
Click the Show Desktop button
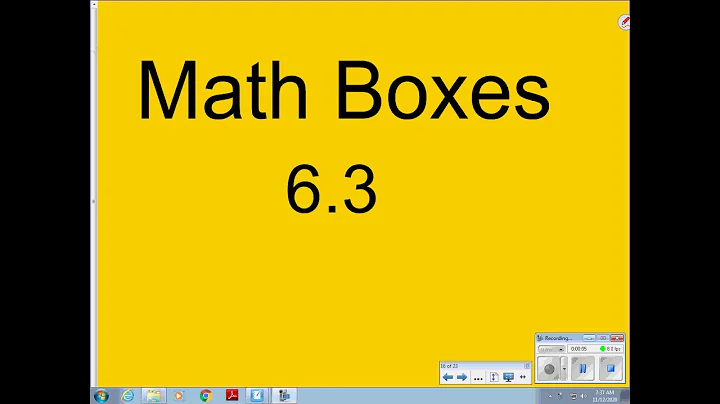coord(625,396)
